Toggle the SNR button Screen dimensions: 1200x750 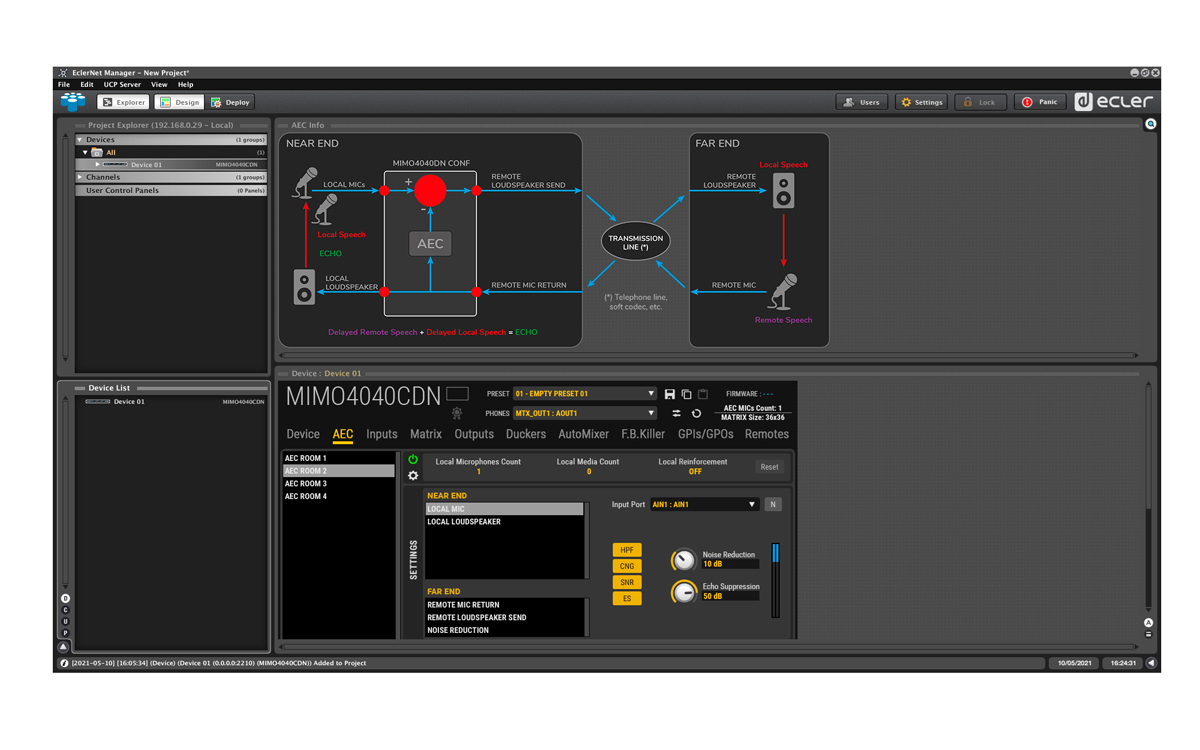click(627, 582)
